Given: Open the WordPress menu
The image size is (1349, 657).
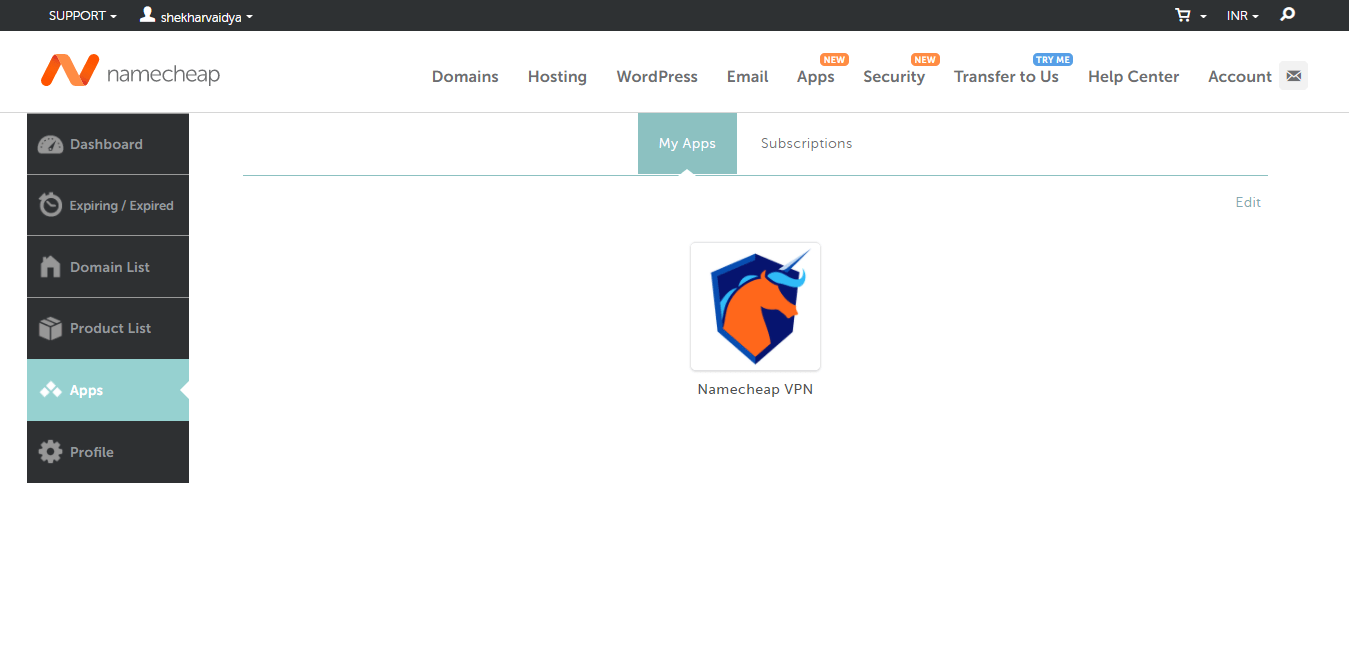Looking at the screenshot, I should point(657,76).
